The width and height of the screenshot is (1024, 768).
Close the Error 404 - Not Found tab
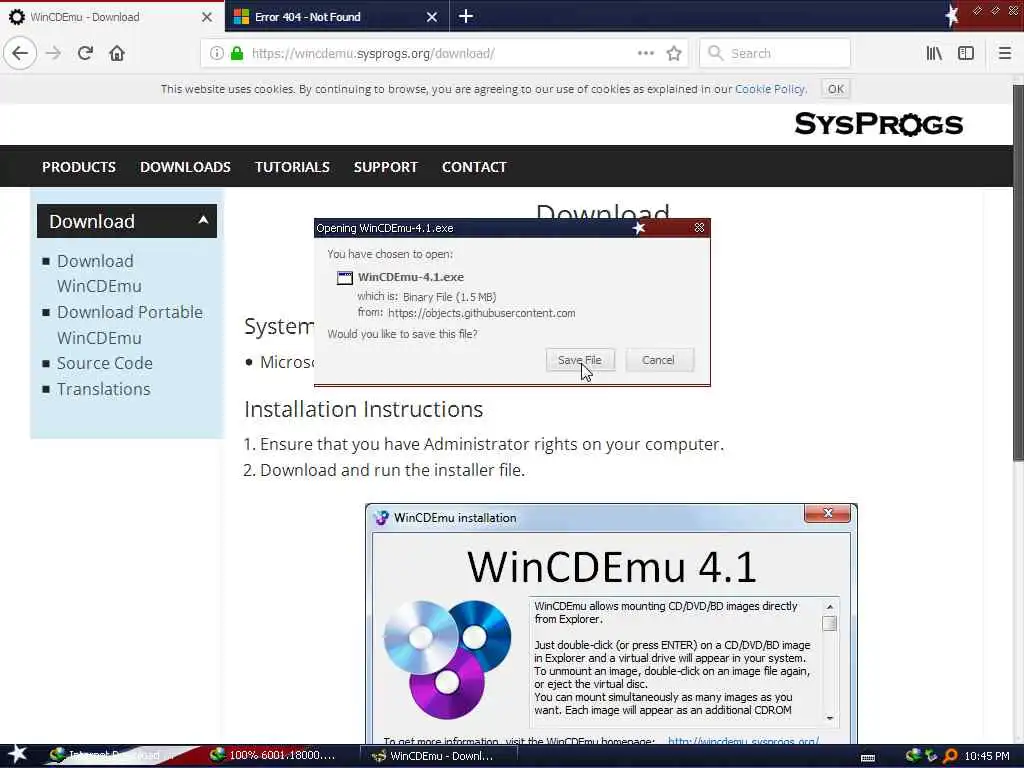(x=432, y=17)
